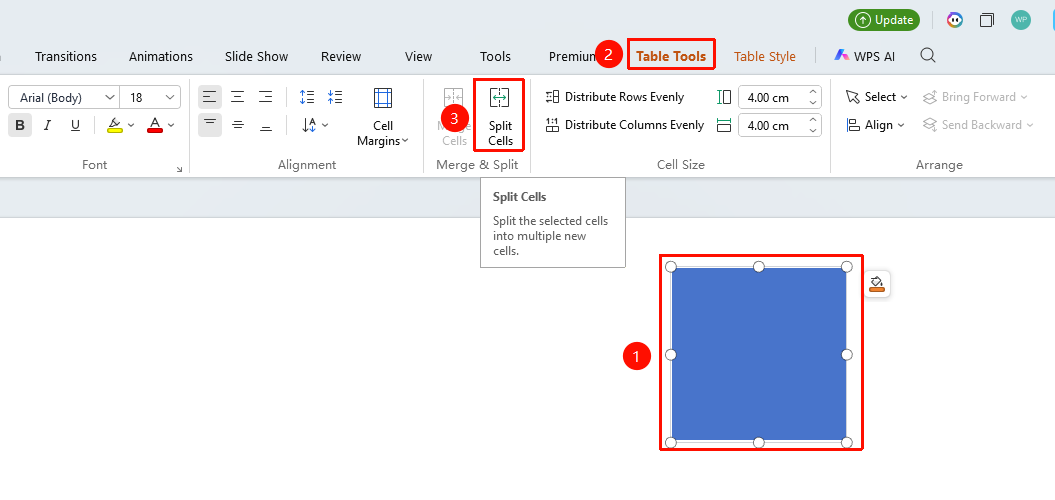Click the table's right-middle resize handle

(847, 355)
